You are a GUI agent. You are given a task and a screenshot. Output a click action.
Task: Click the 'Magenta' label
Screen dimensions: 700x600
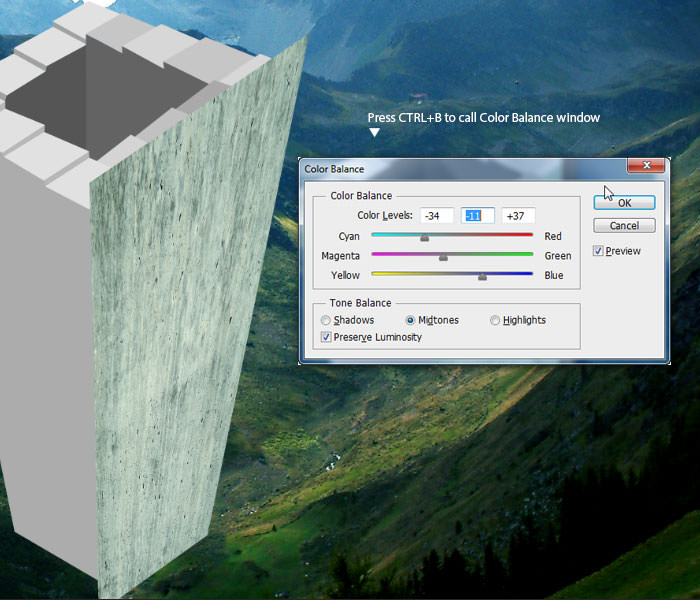tap(341, 256)
